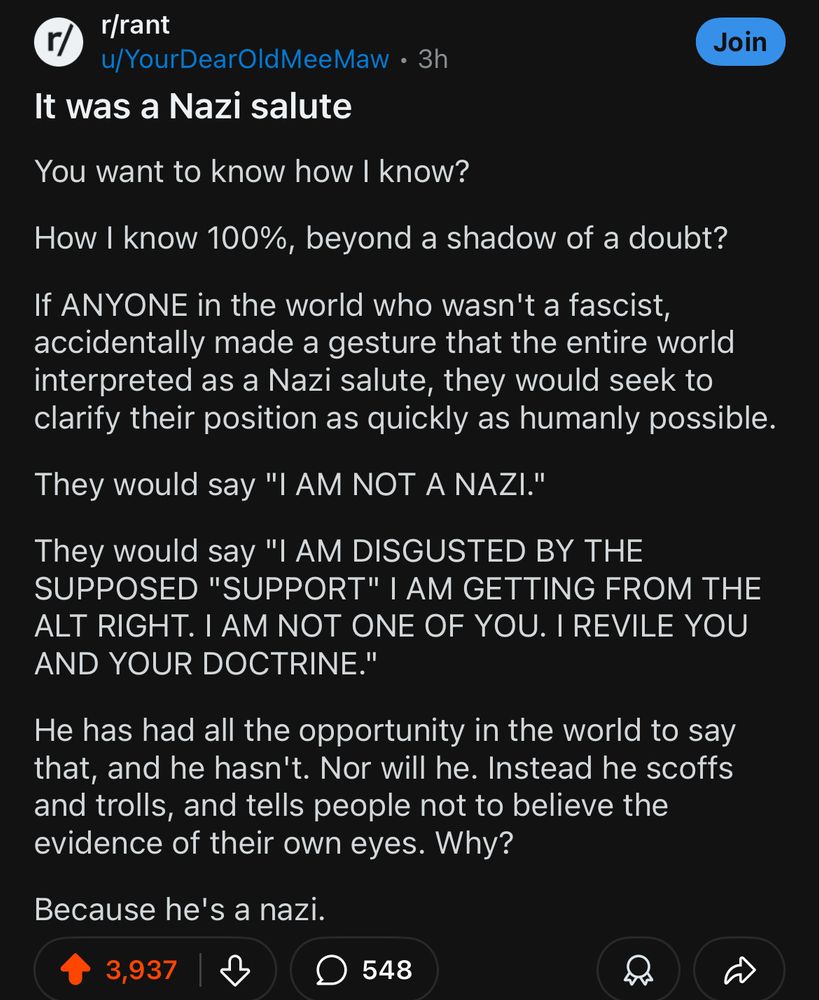Select the line You want to know how I know?
This screenshot has width=819, height=1000.
click(x=252, y=172)
